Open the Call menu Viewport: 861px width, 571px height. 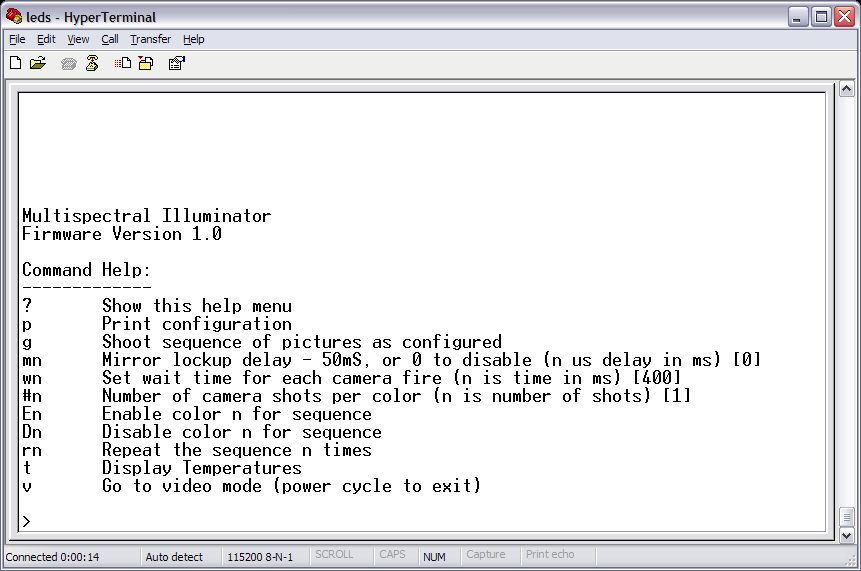[109, 39]
